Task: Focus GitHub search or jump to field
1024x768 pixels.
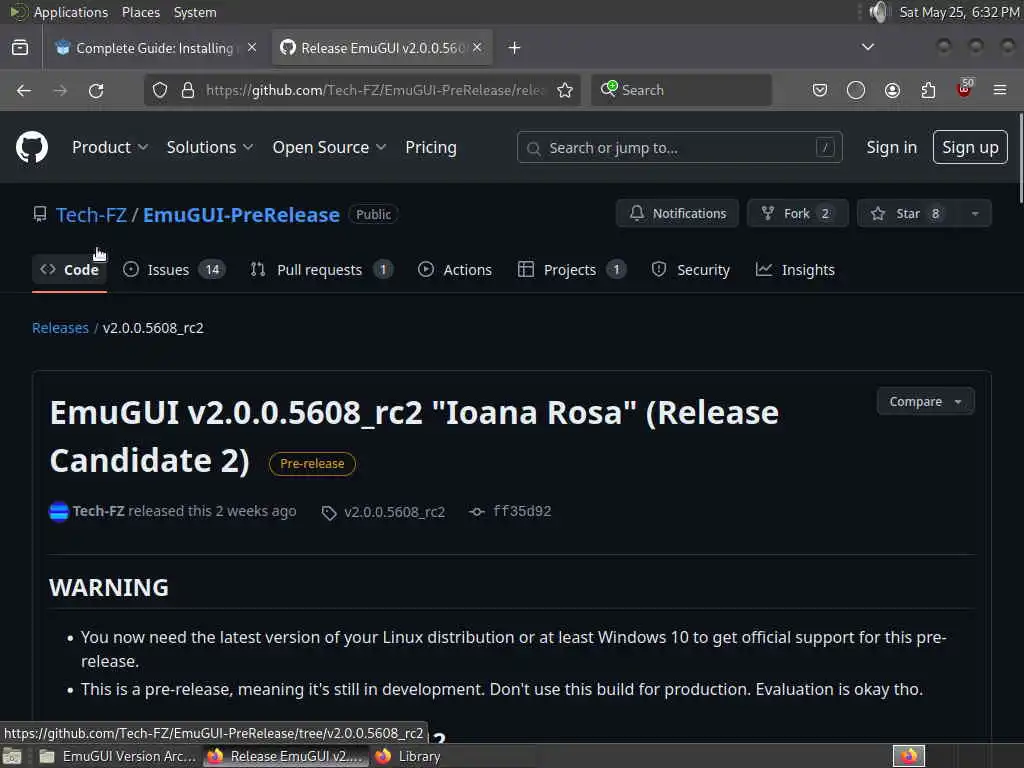Action: [x=679, y=148]
